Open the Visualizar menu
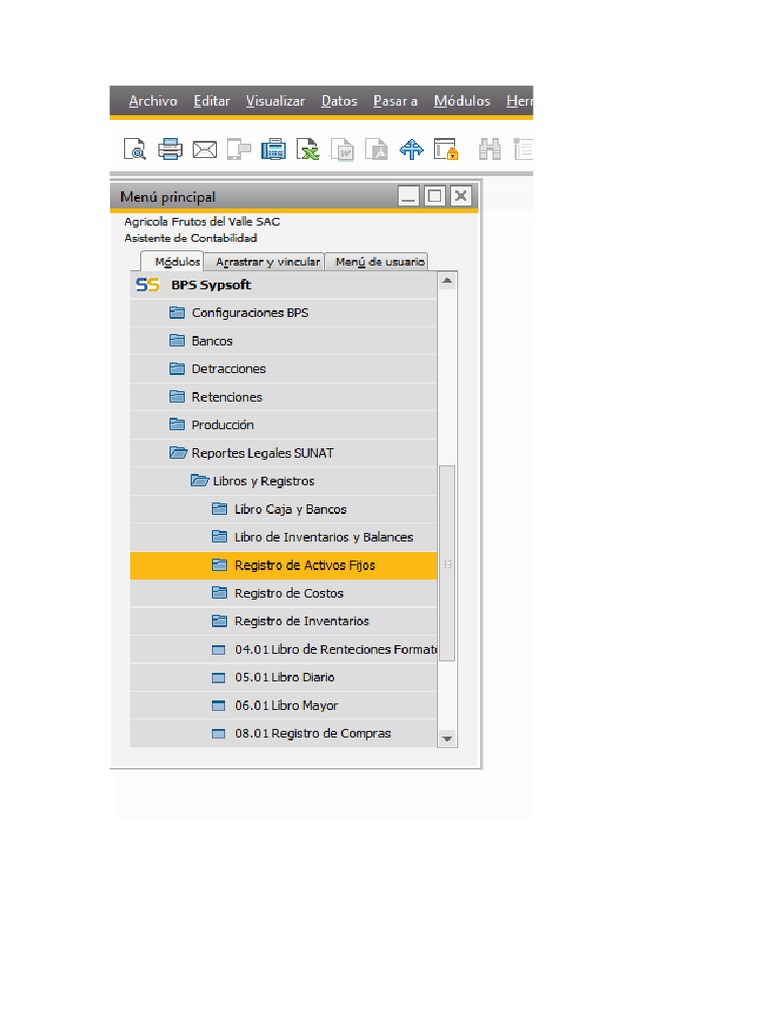 [x=275, y=101]
